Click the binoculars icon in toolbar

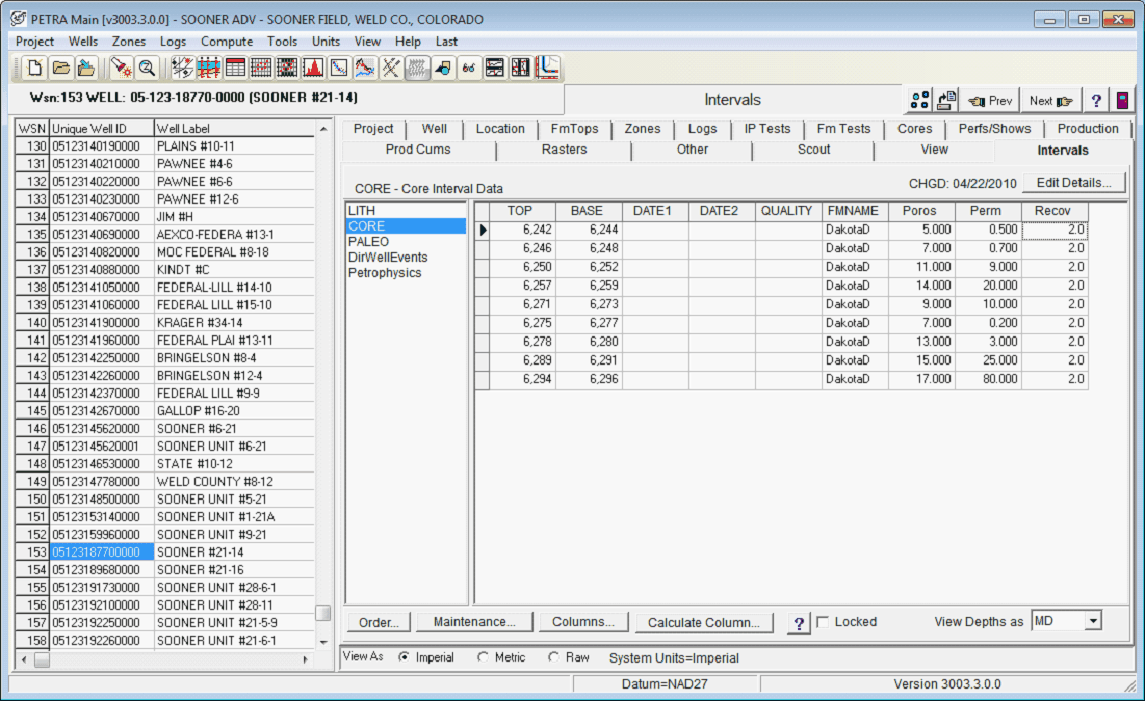468,68
